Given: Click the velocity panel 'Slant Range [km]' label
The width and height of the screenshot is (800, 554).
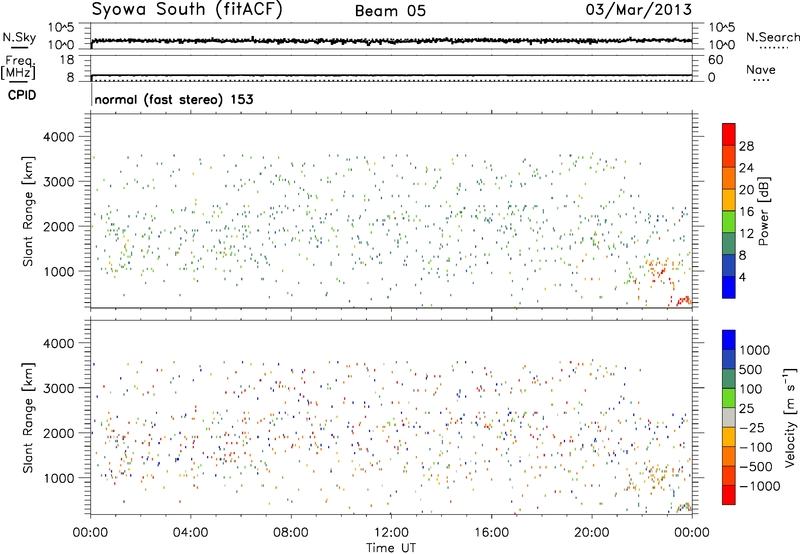Looking at the screenshot, I should coord(28,418).
